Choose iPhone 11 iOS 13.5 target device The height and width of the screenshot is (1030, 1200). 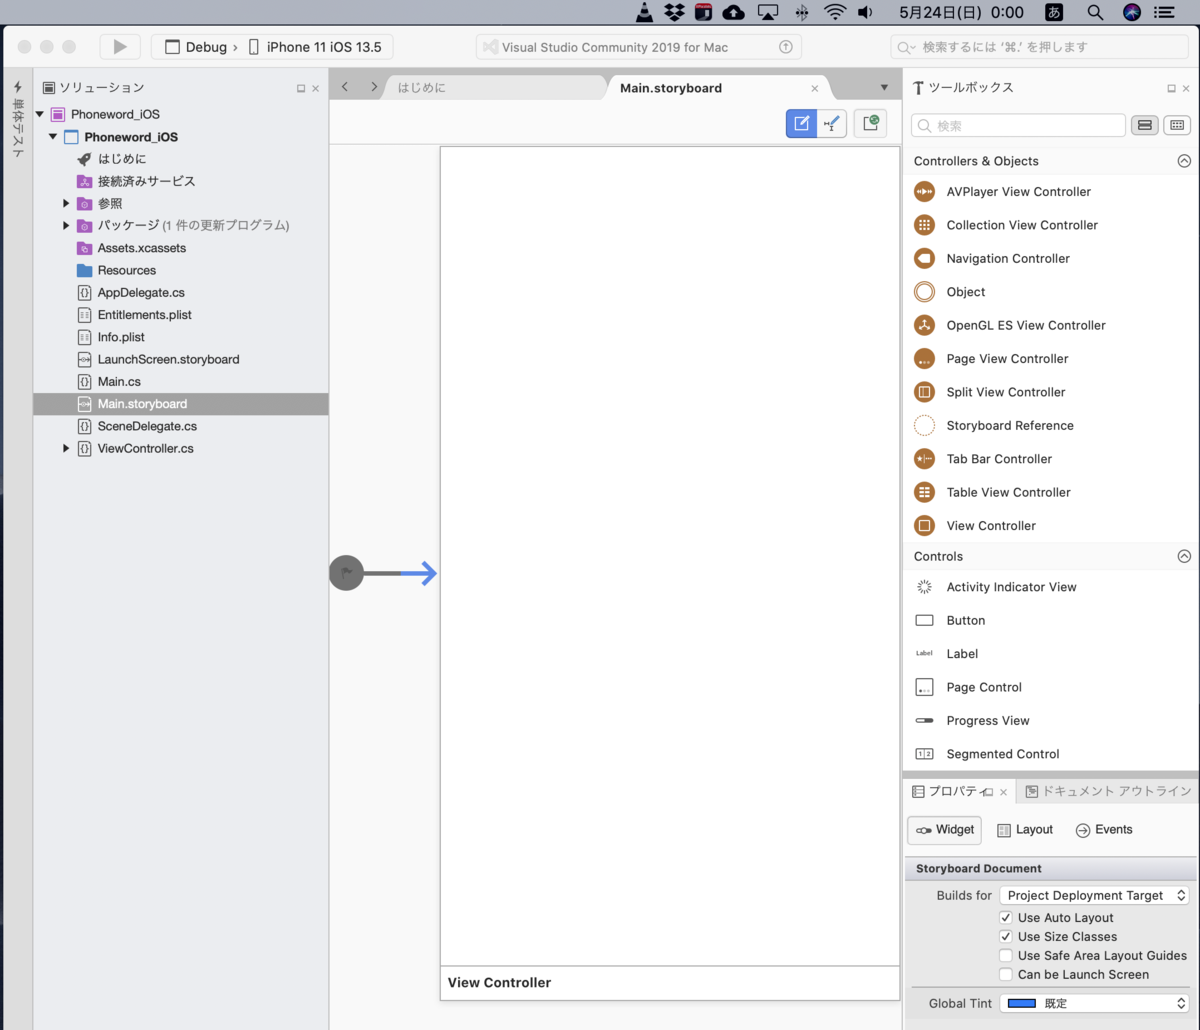[314, 47]
